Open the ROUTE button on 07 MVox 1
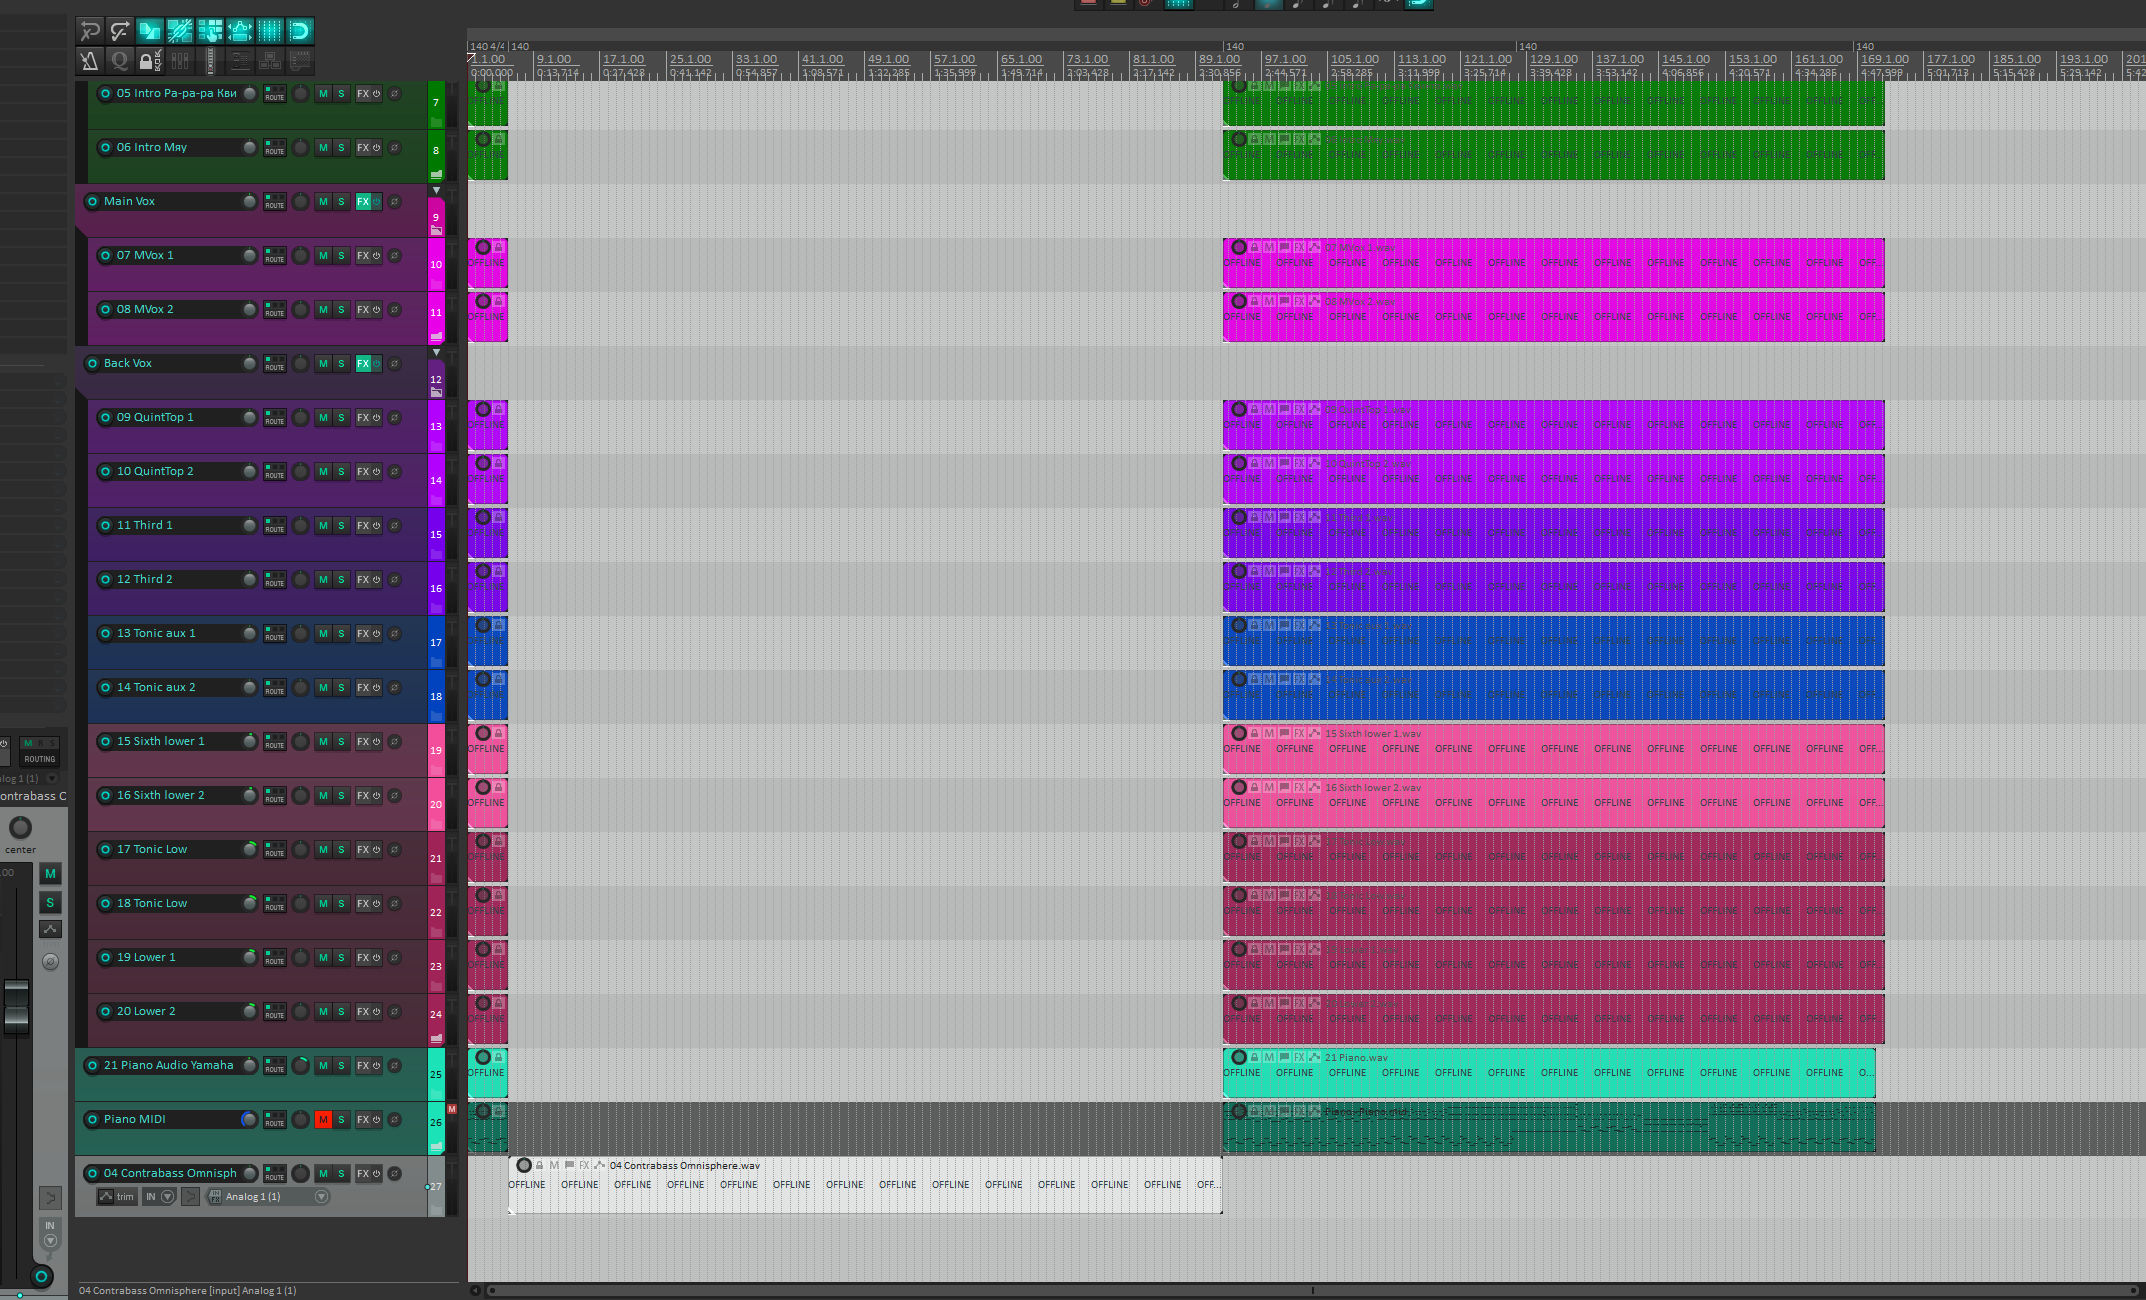Screen dimensions: 2146x1300 click(275, 256)
